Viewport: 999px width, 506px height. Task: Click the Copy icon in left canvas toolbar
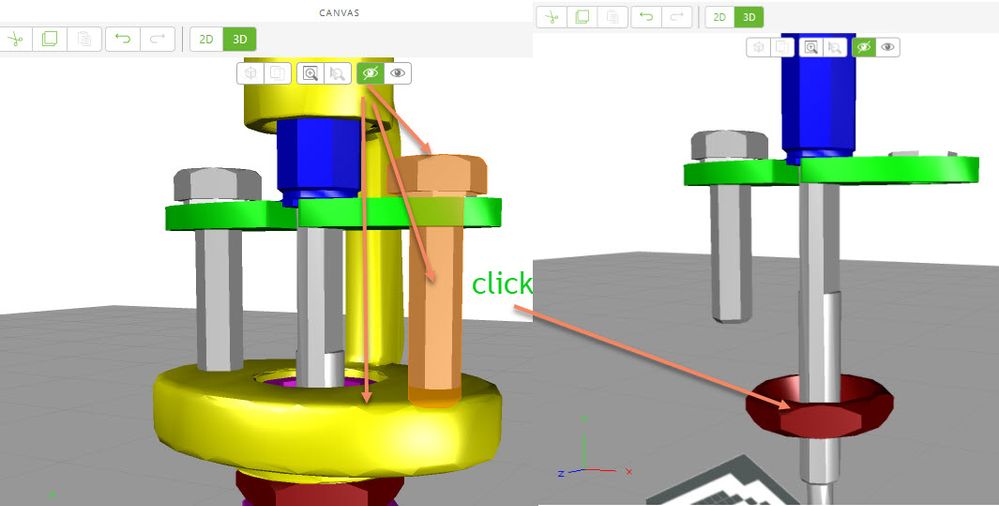pos(49,40)
